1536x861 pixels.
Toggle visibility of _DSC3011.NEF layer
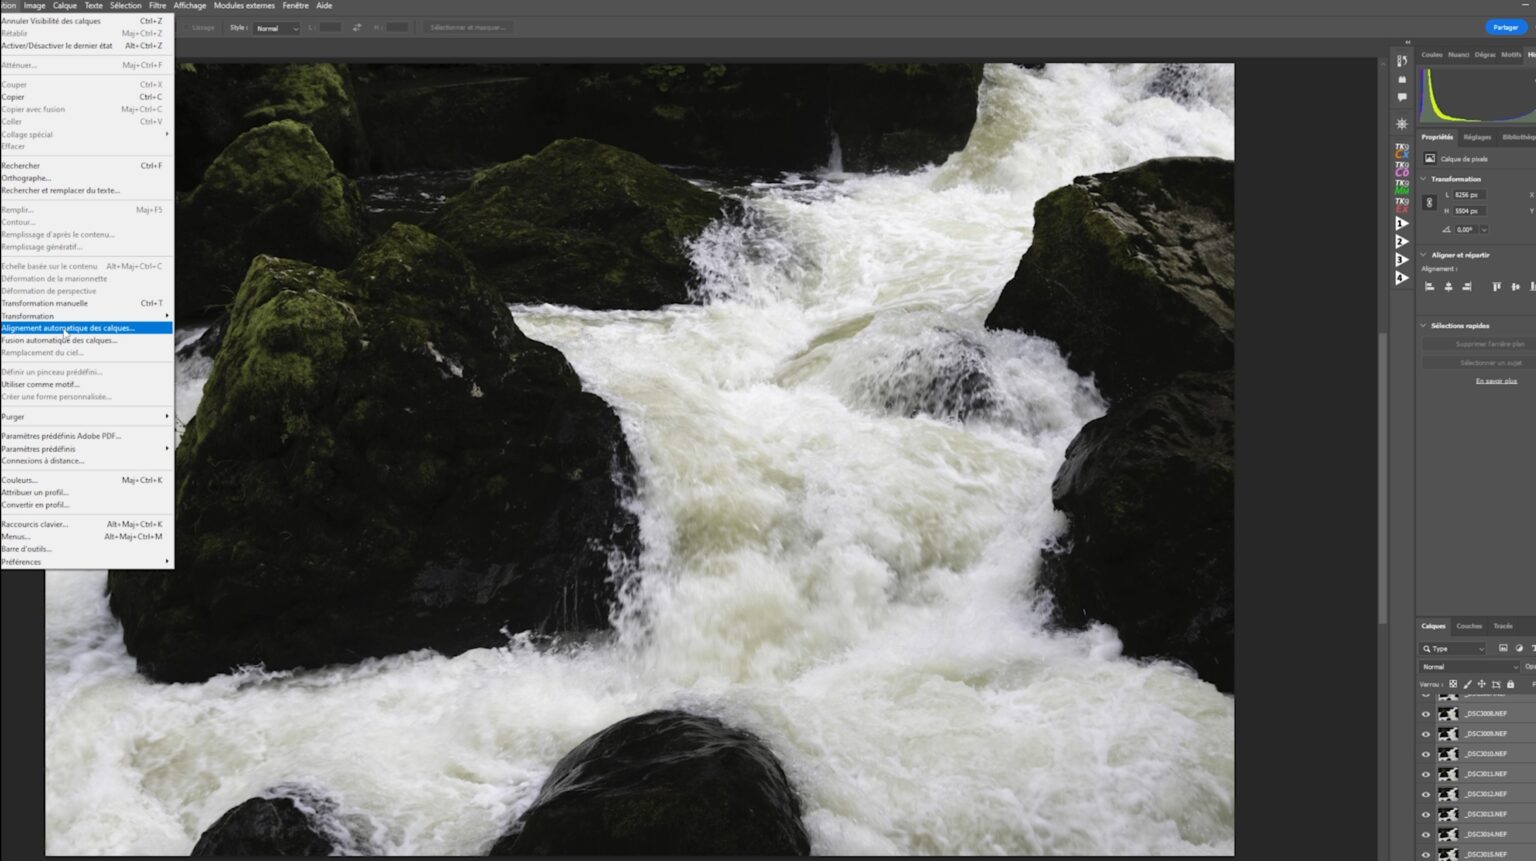1426,774
